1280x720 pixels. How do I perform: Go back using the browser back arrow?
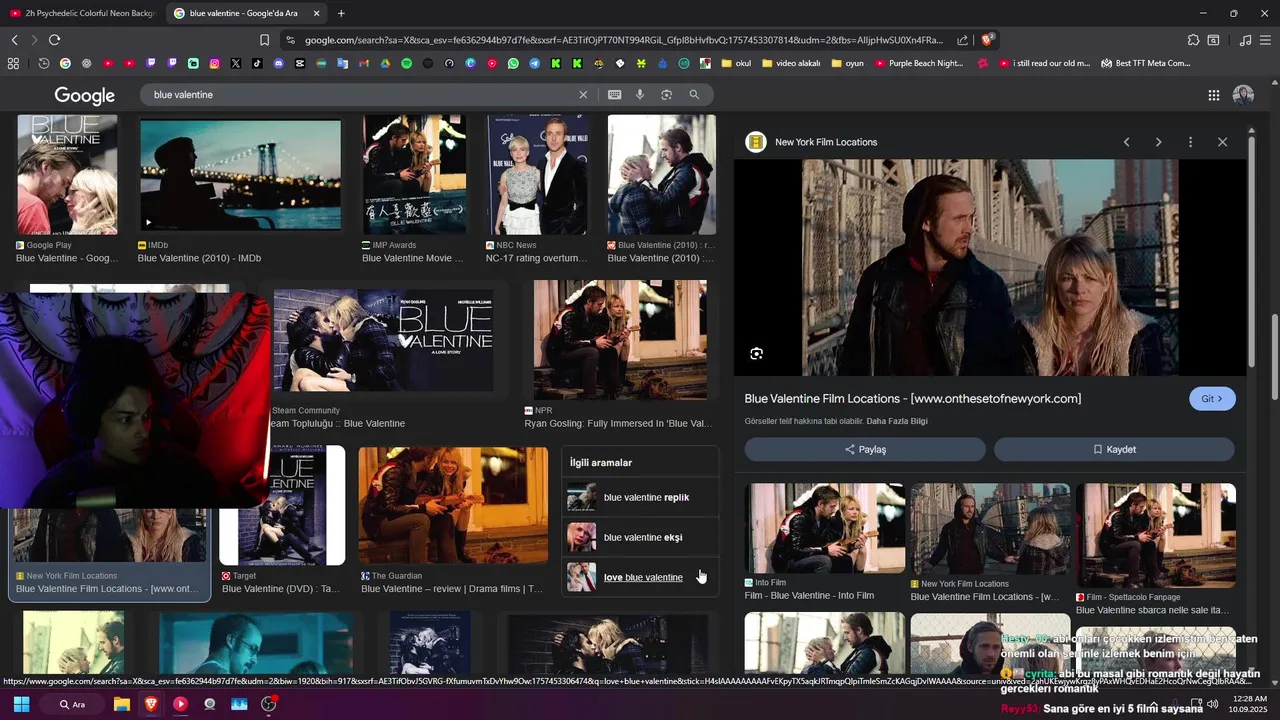click(x=14, y=40)
